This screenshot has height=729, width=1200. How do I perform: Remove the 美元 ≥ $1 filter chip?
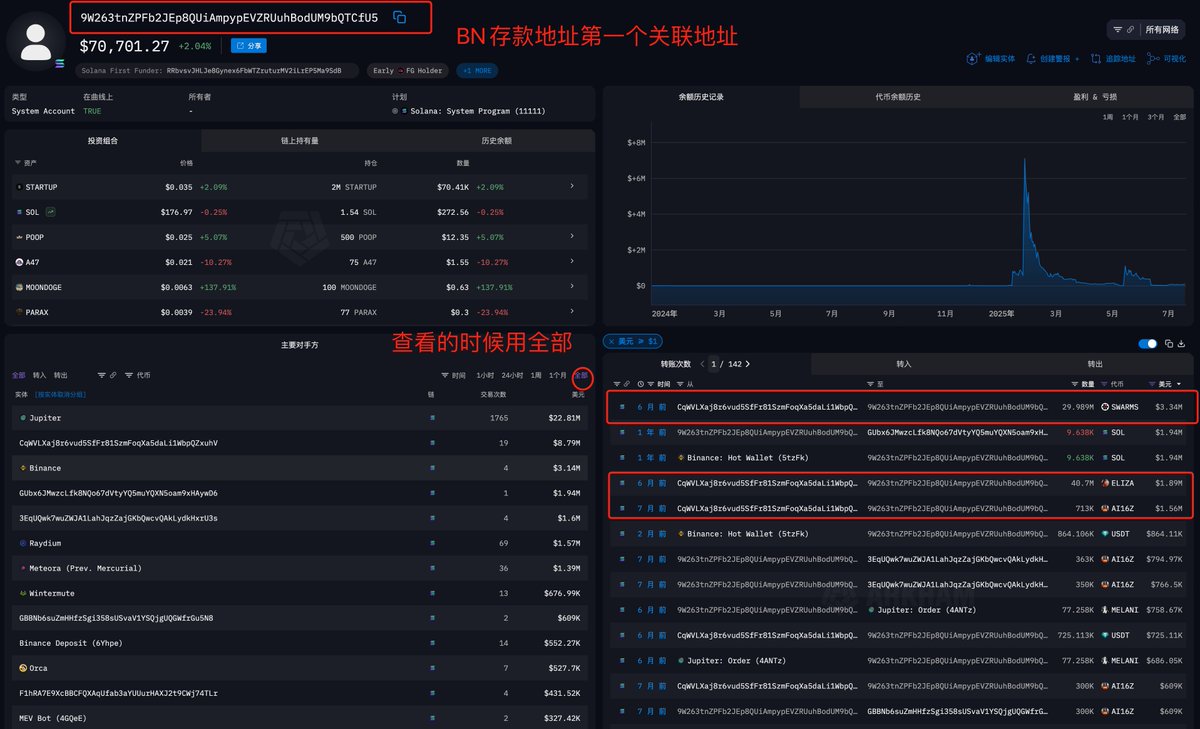(x=611, y=342)
